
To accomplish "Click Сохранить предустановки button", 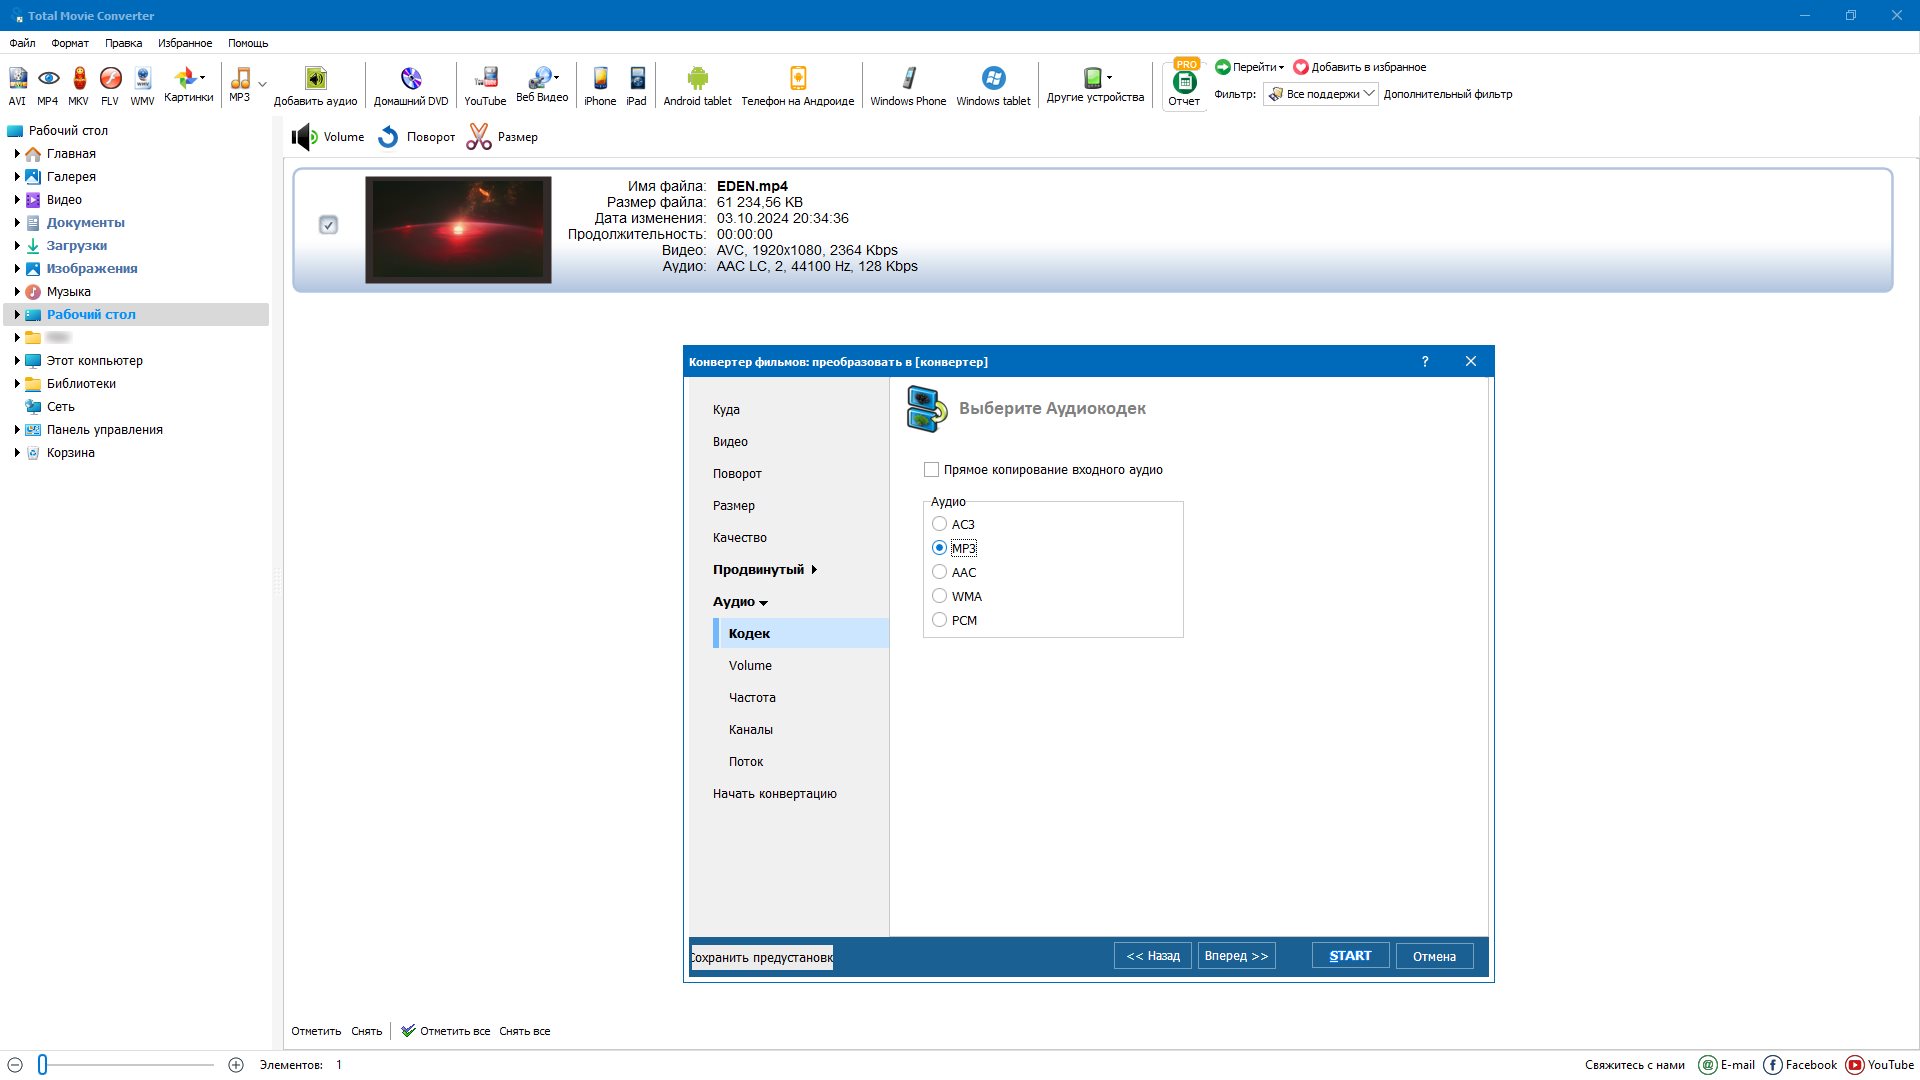I will coord(762,957).
